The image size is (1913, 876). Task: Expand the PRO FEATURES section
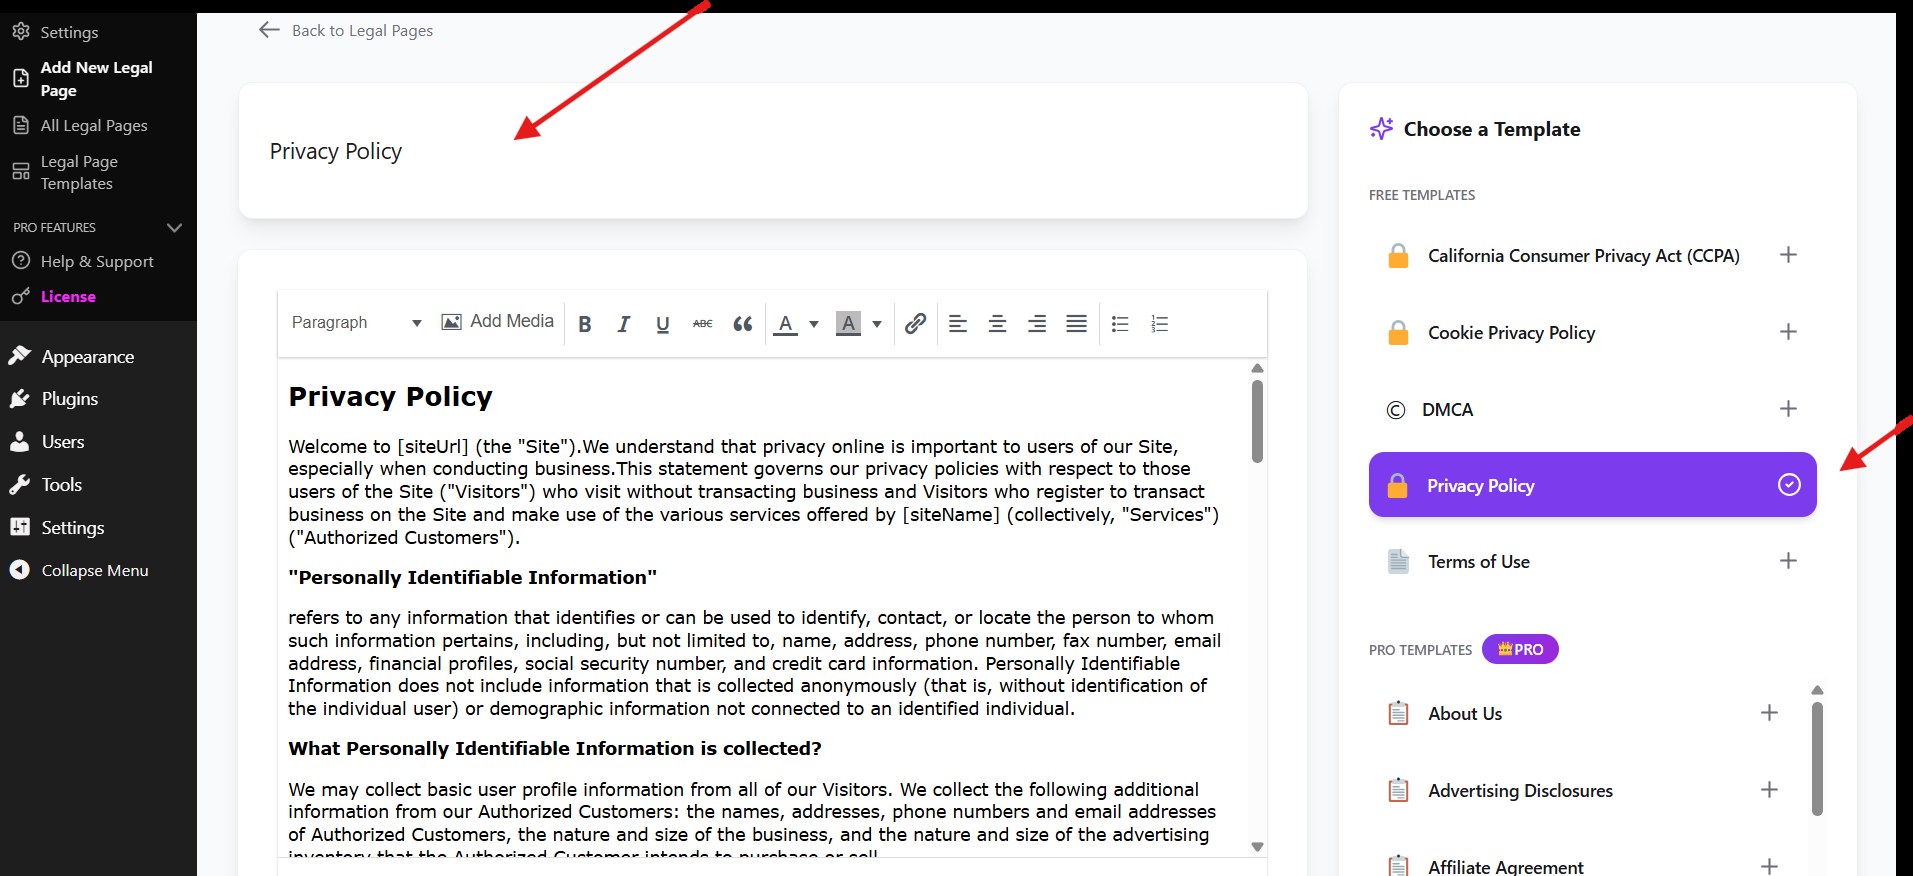(x=98, y=227)
